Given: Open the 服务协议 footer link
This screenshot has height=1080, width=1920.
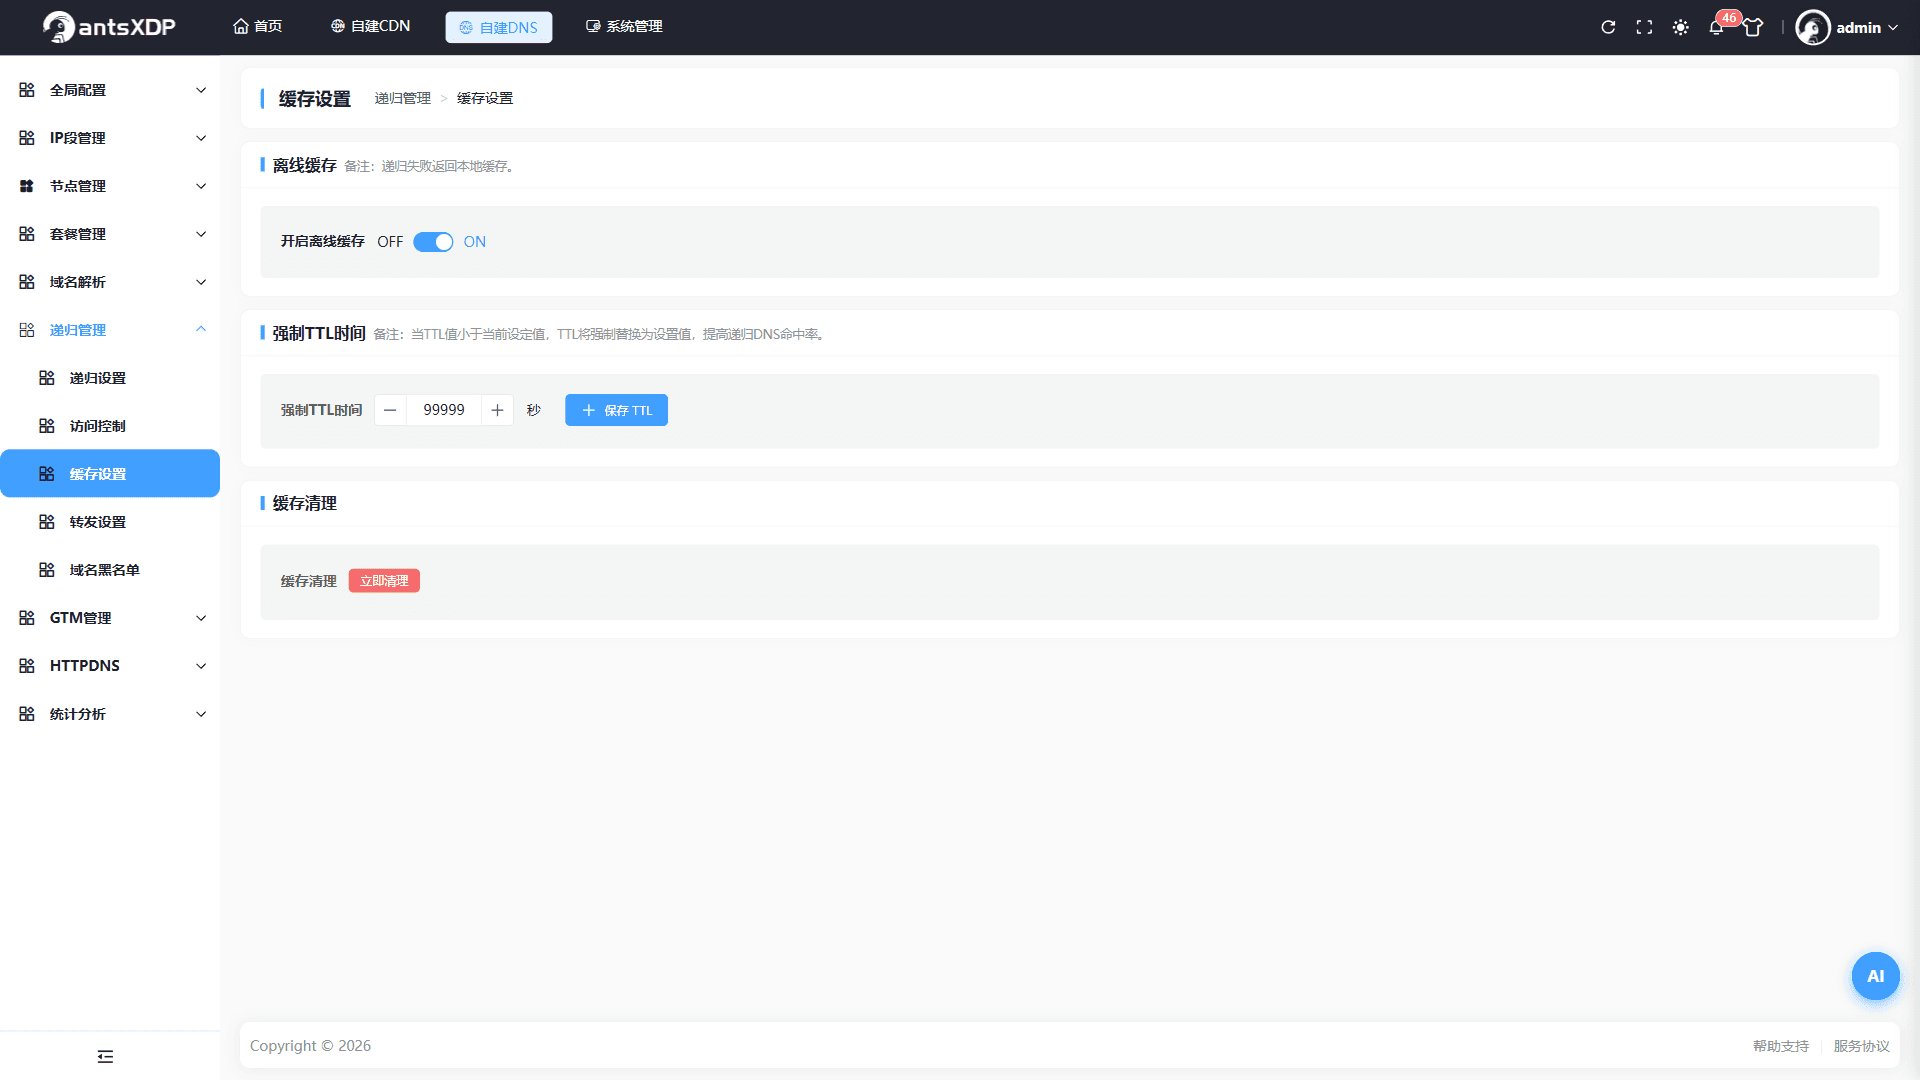Looking at the screenshot, I should (x=1861, y=1046).
